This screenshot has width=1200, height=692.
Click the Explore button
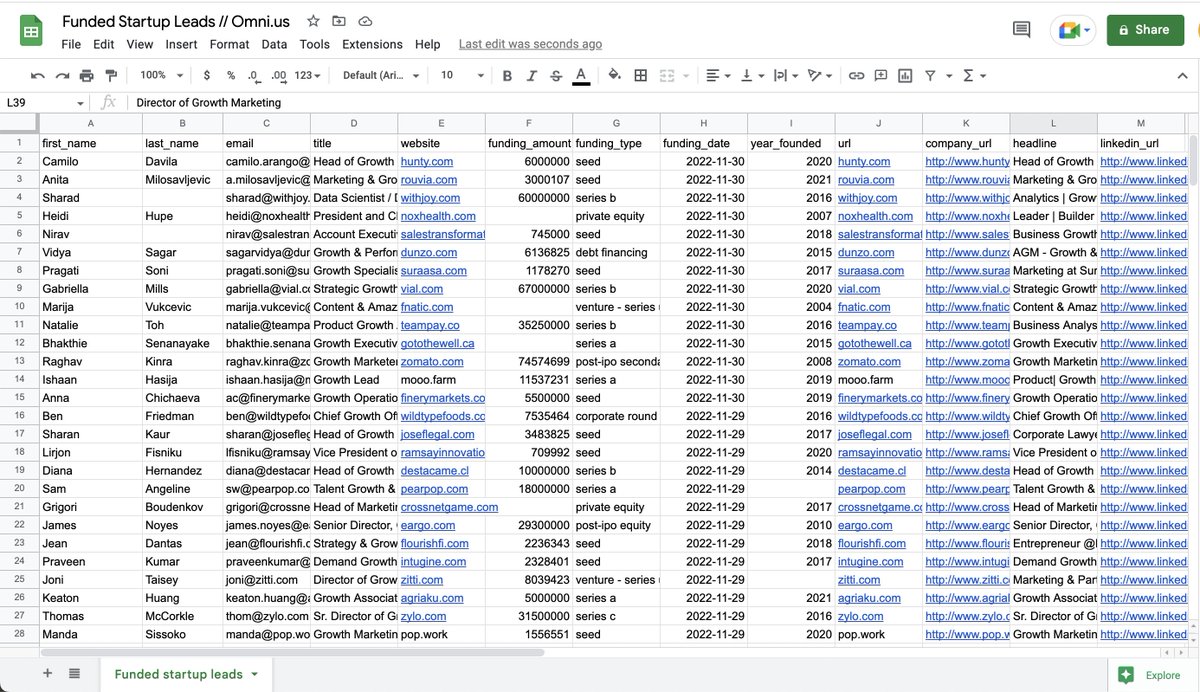pos(1151,675)
